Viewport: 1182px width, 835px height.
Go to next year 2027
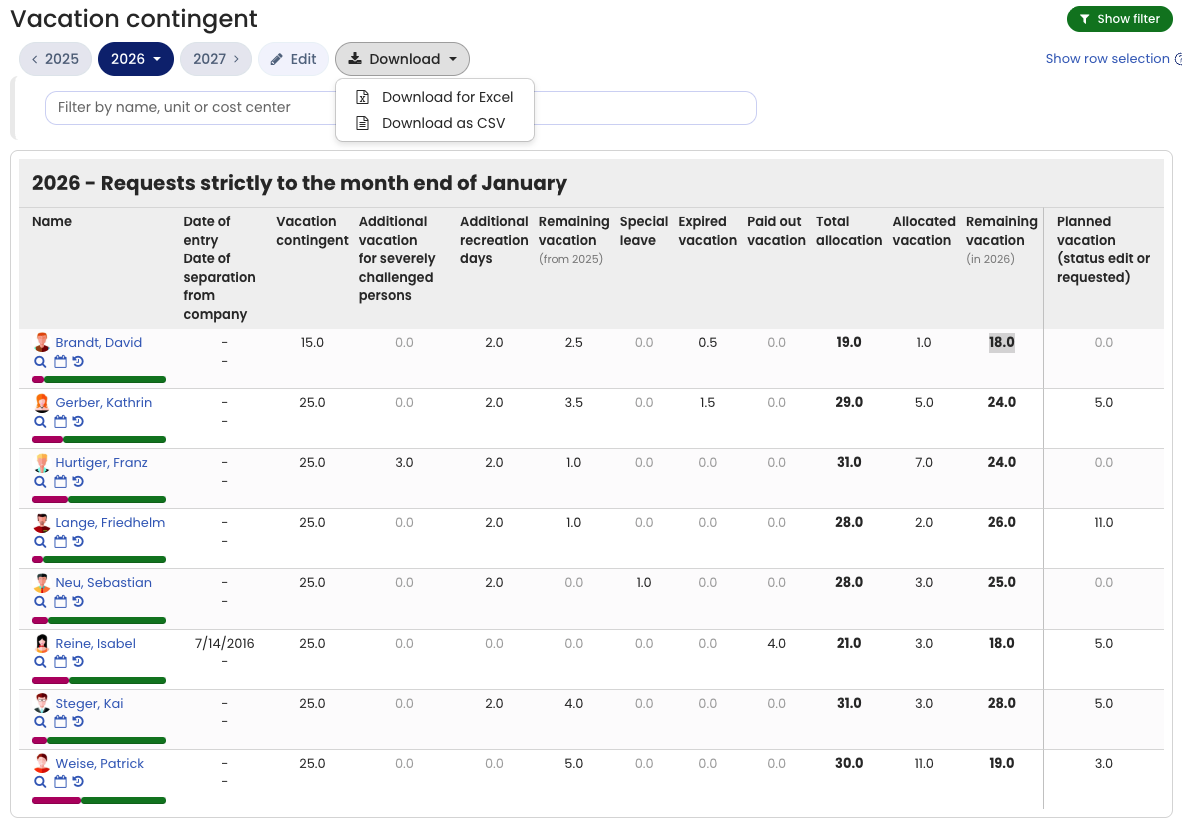(216, 59)
